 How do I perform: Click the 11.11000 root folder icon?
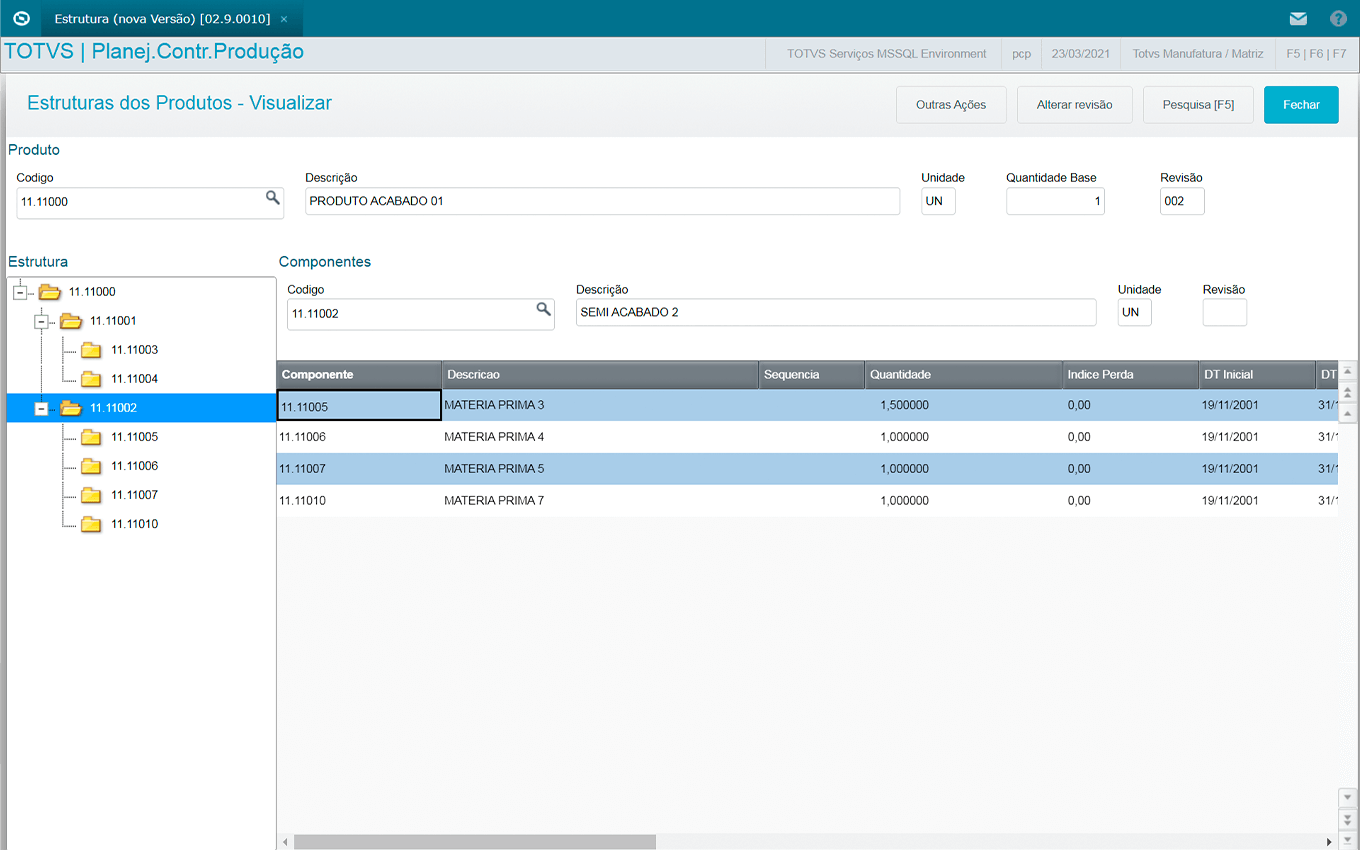(x=49, y=292)
